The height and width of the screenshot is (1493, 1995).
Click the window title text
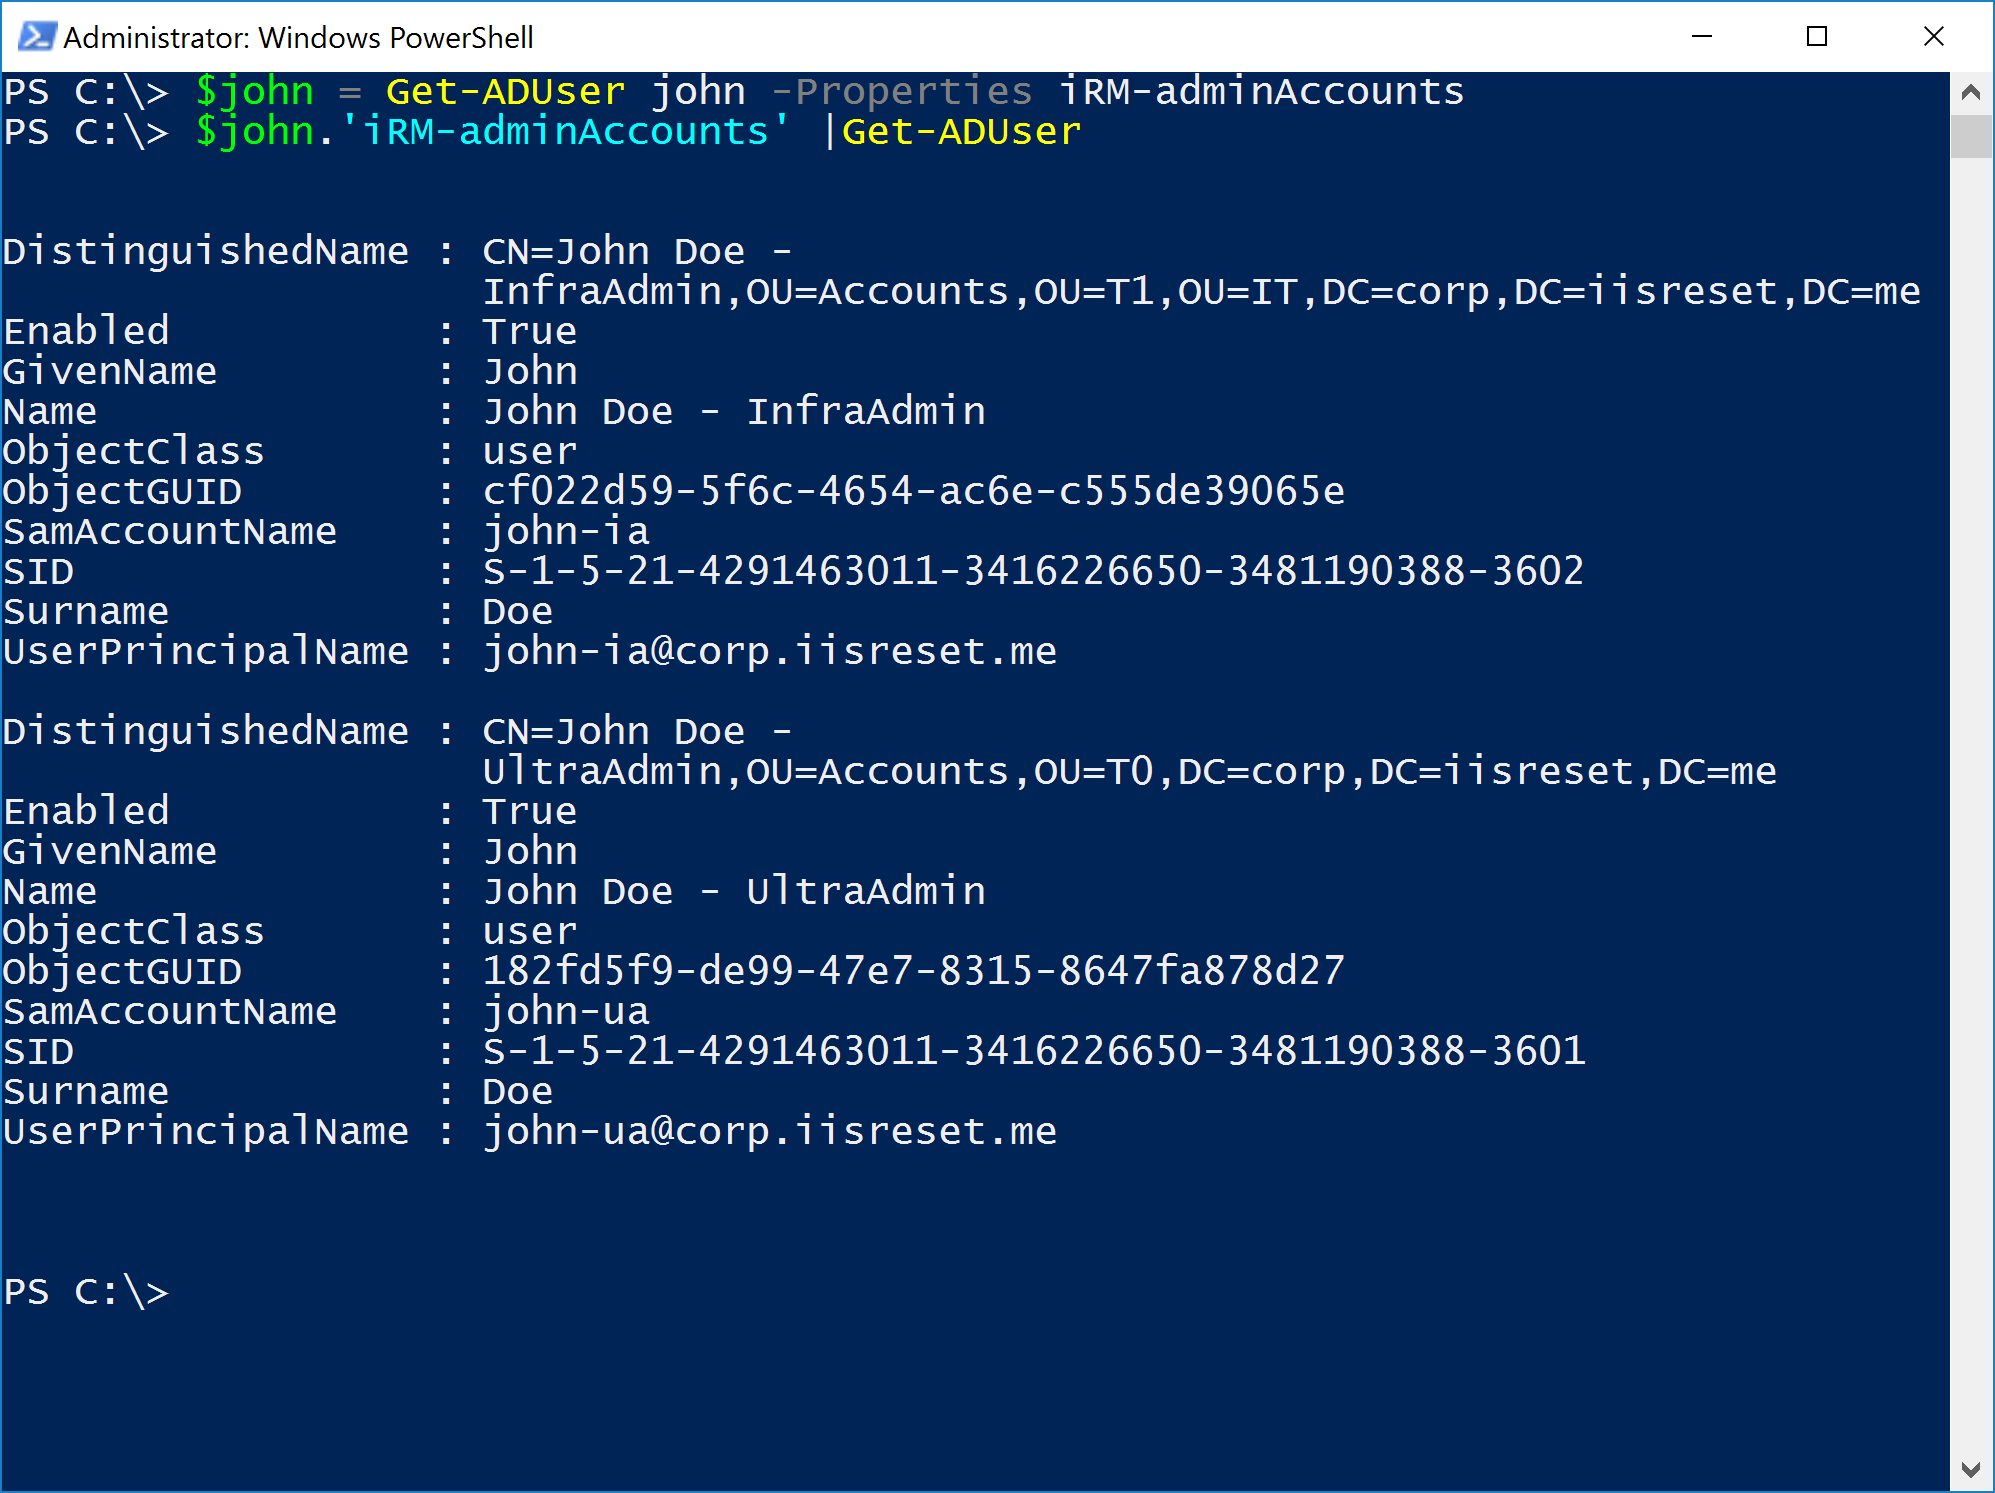click(298, 38)
